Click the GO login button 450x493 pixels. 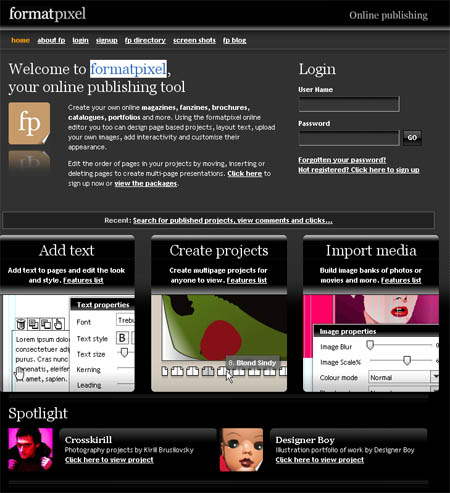[x=412, y=138]
